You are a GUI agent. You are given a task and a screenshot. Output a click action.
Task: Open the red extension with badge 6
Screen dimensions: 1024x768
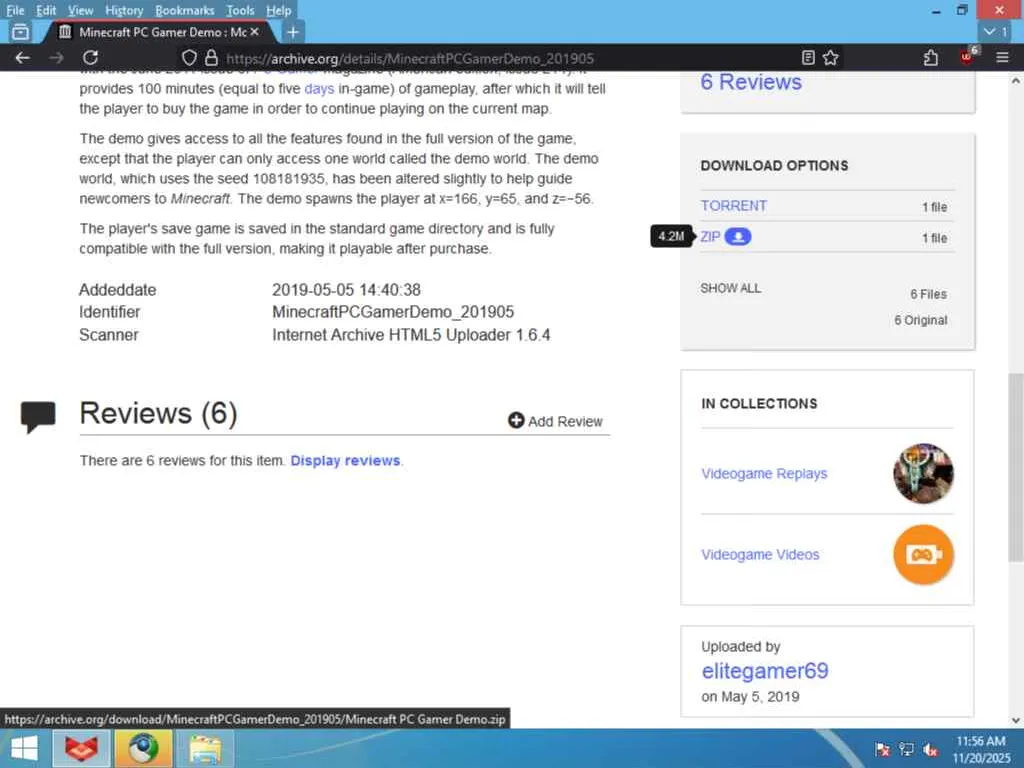[968, 56]
